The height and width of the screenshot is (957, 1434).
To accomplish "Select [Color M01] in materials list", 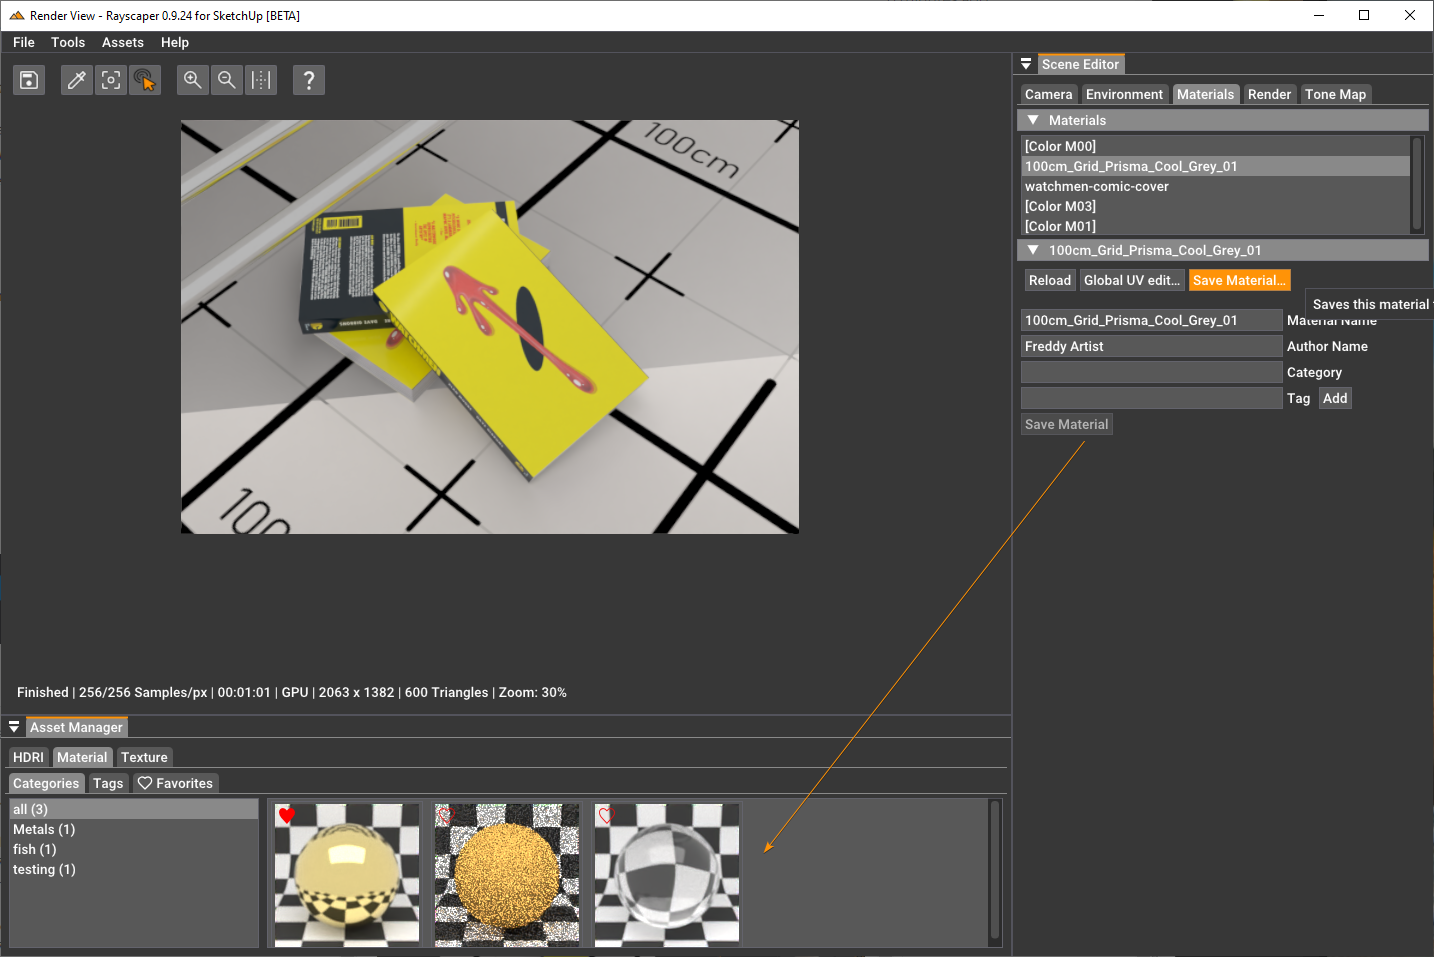I will pyautogui.click(x=1215, y=226).
